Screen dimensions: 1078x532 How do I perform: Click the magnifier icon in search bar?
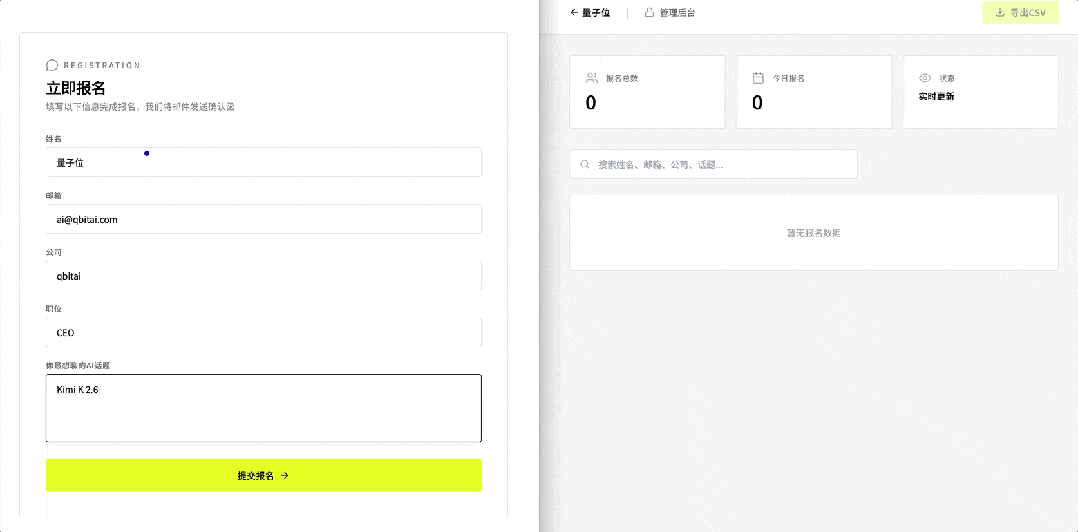[584, 164]
